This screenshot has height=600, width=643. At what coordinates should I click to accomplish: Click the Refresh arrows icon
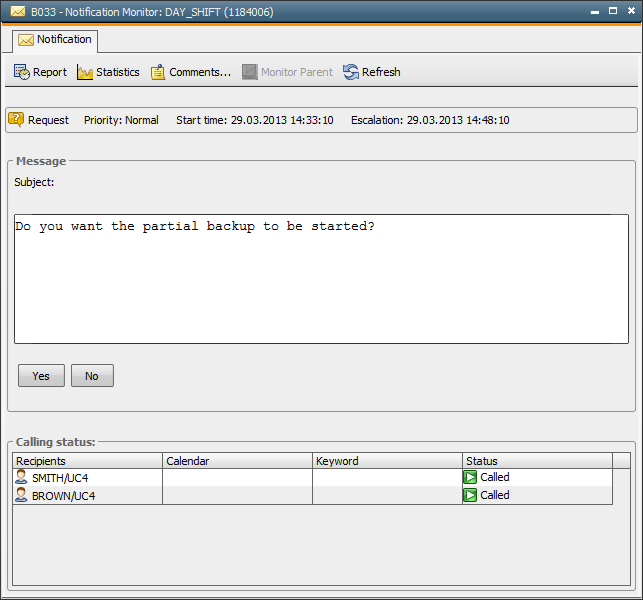[351, 72]
